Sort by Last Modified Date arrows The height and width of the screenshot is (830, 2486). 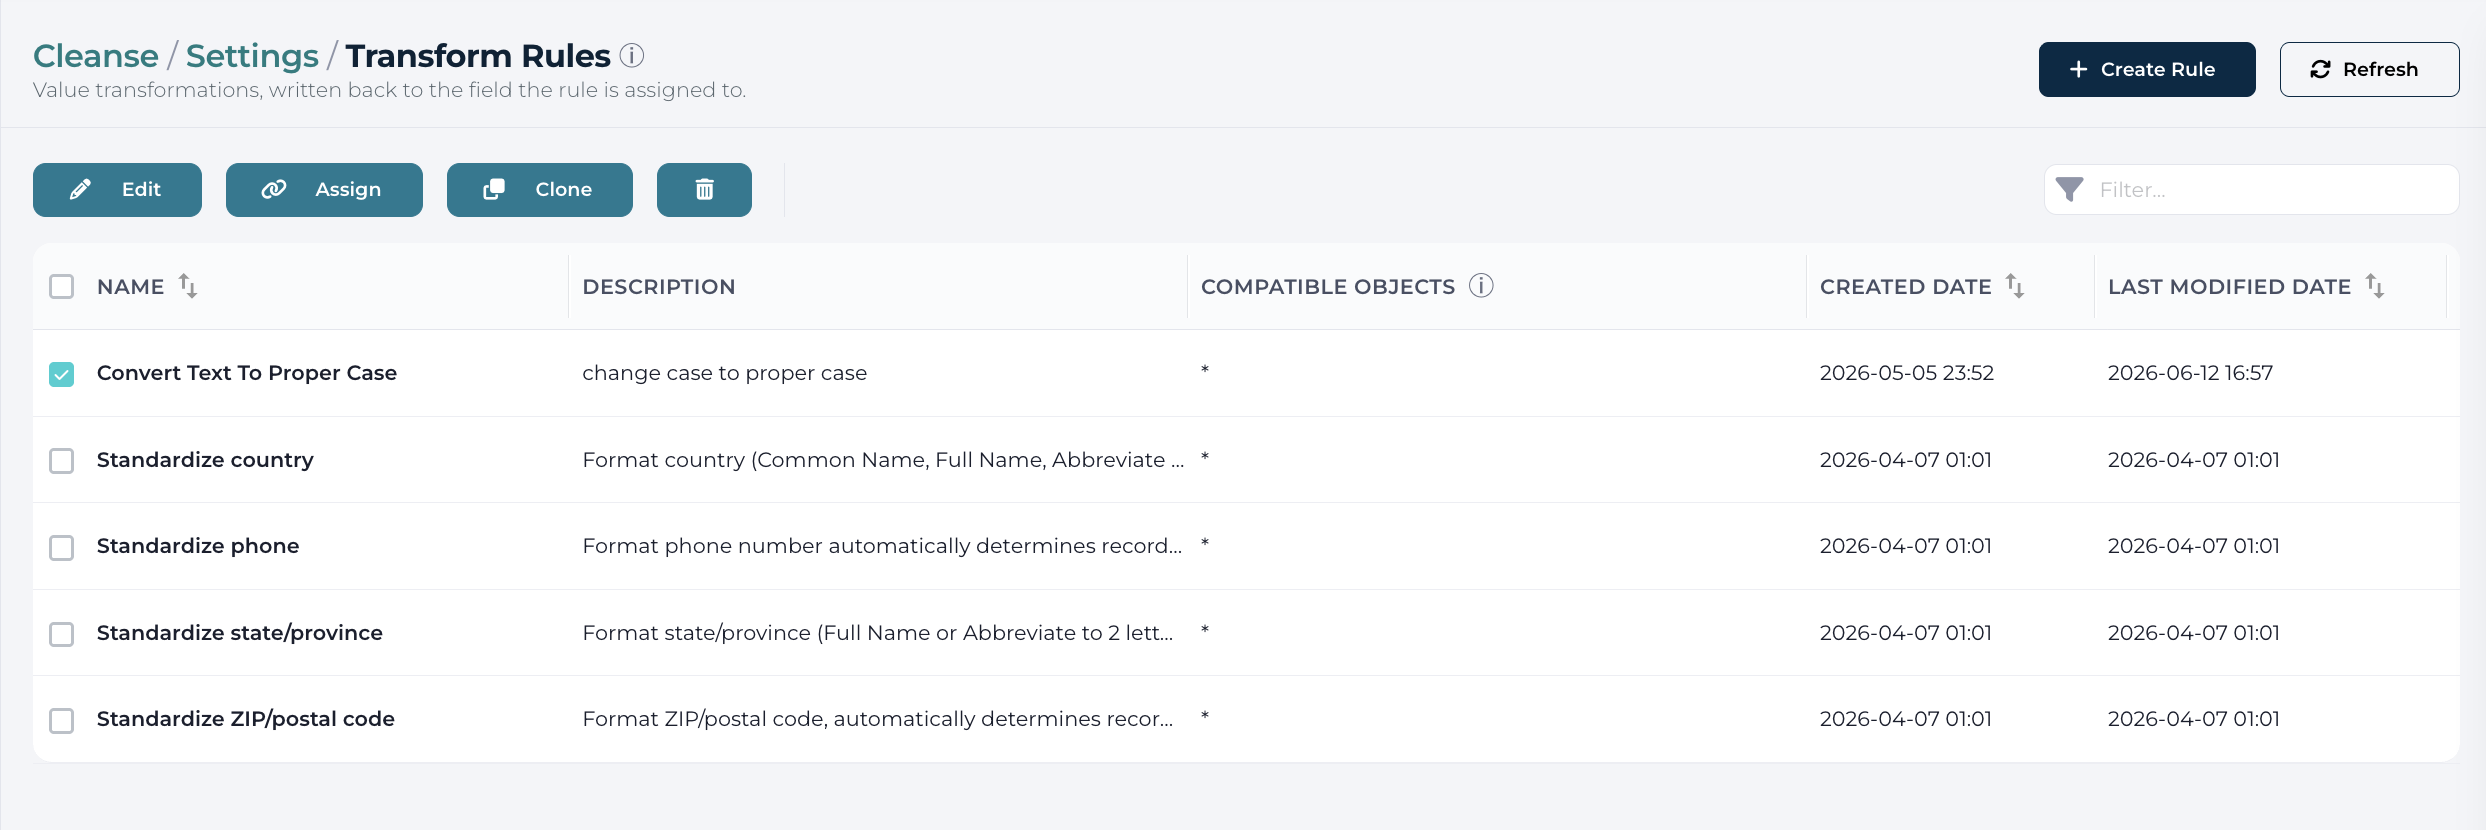pos(2375,286)
